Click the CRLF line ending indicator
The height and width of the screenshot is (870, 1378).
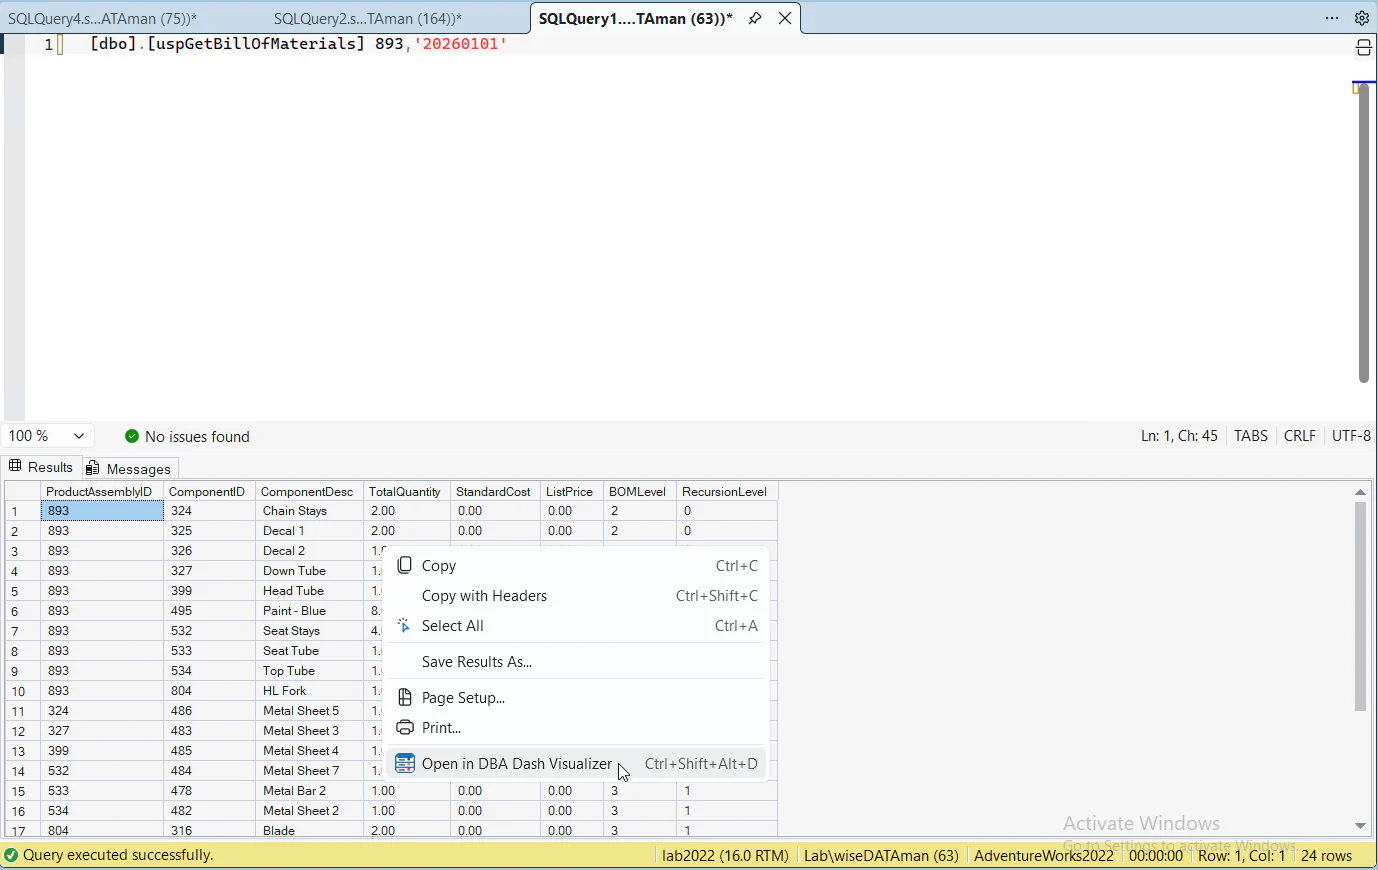click(x=1300, y=436)
